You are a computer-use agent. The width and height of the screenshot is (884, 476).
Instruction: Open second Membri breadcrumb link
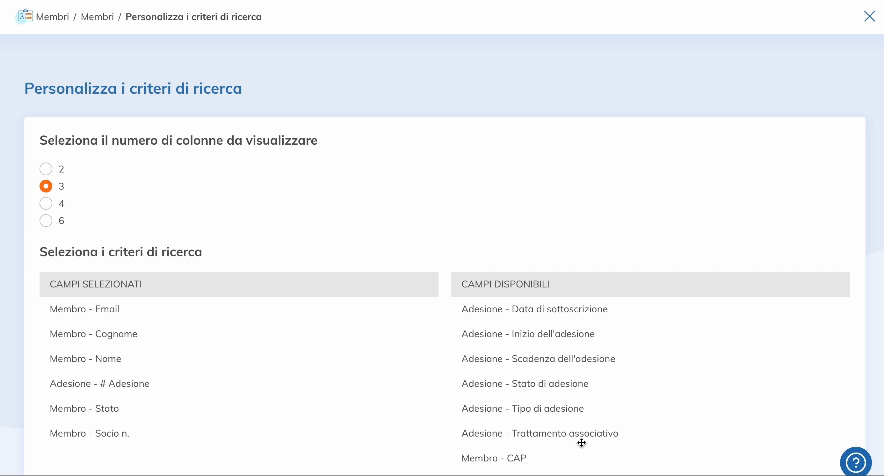97,17
